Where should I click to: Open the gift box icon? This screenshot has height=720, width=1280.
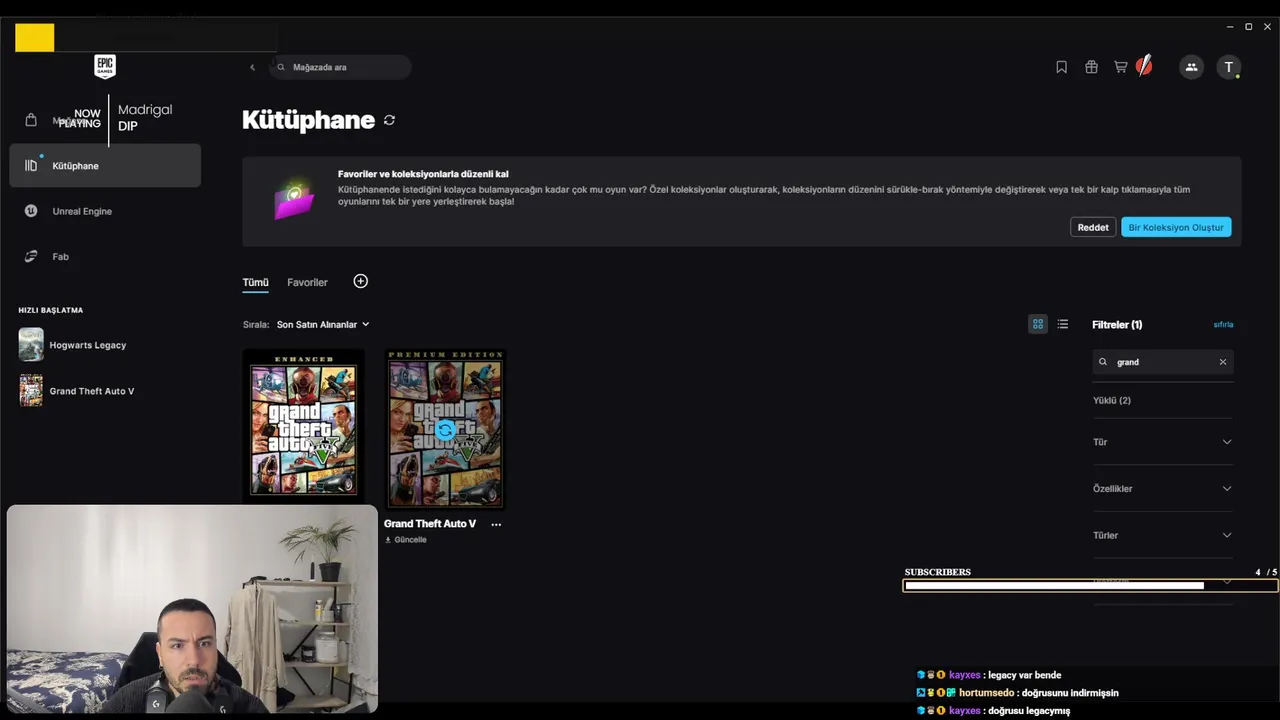pyautogui.click(x=1091, y=67)
